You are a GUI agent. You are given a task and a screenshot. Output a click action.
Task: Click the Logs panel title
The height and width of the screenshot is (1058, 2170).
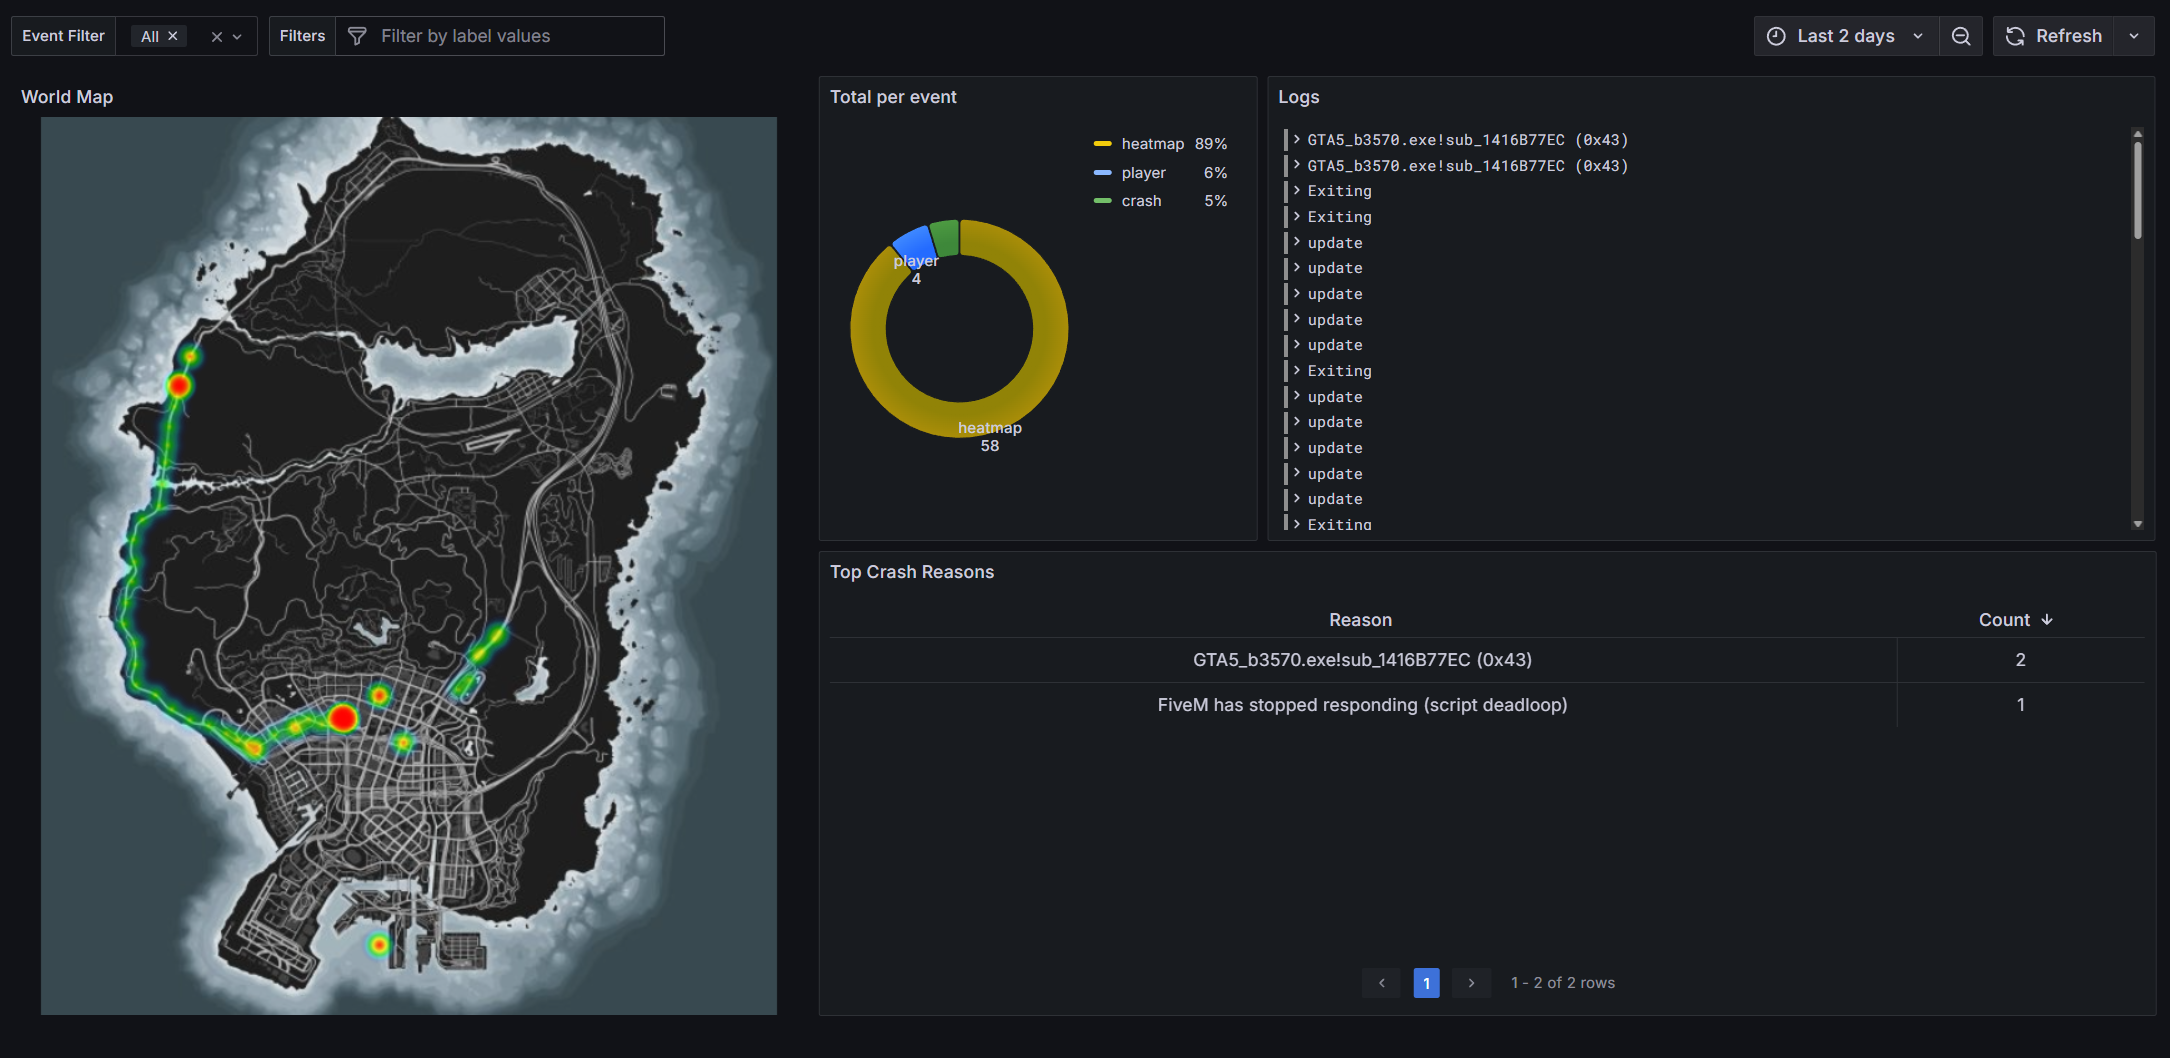[x=1298, y=97]
